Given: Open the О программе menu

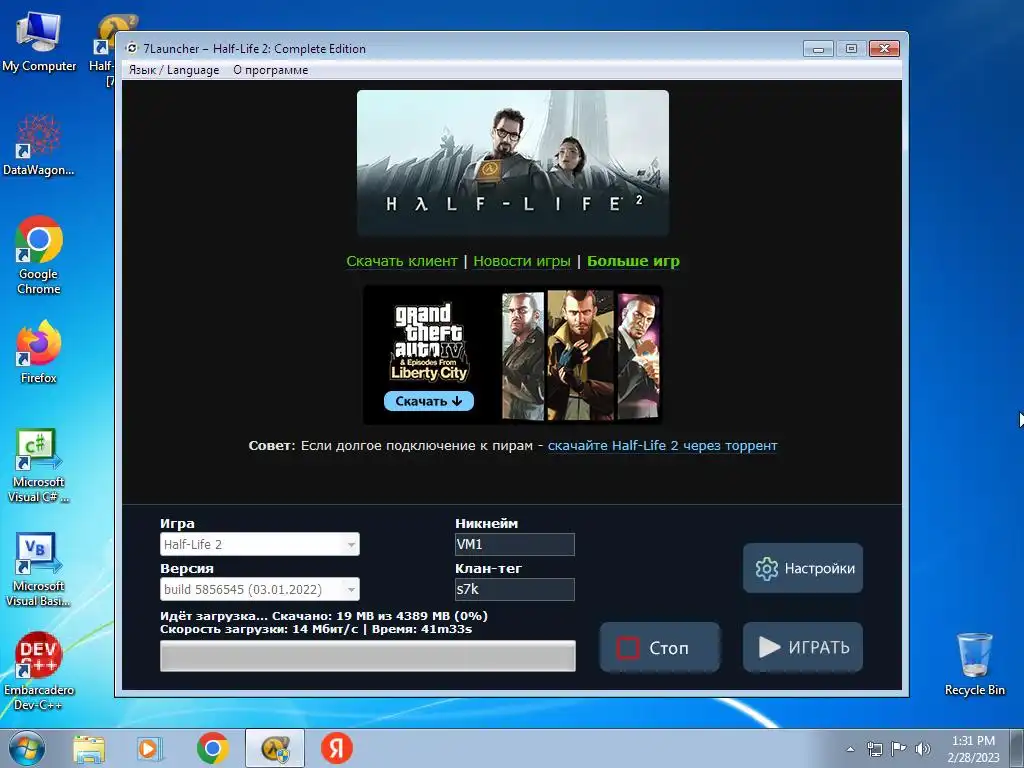Looking at the screenshot, I should [x=270, y=70].
